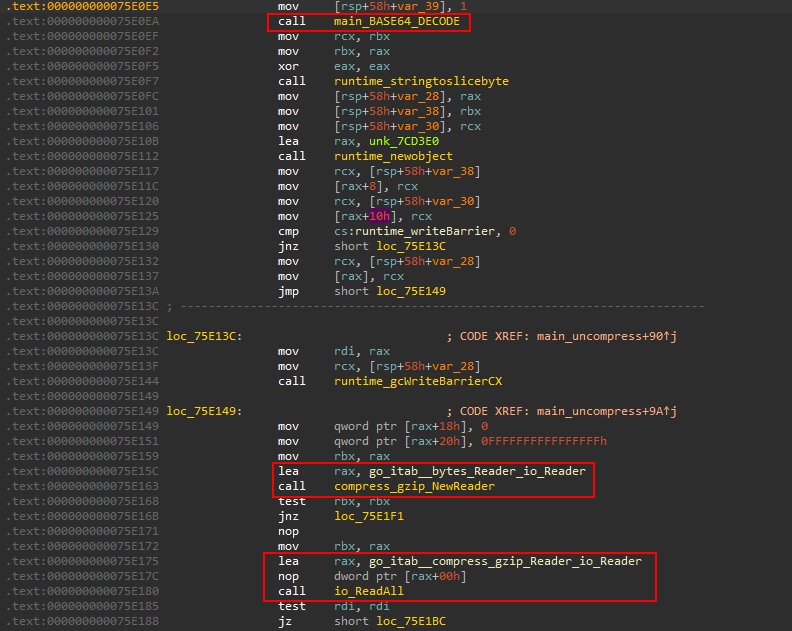Follow xref main_uncompress+9A↑j

click(x=607, y=411)
